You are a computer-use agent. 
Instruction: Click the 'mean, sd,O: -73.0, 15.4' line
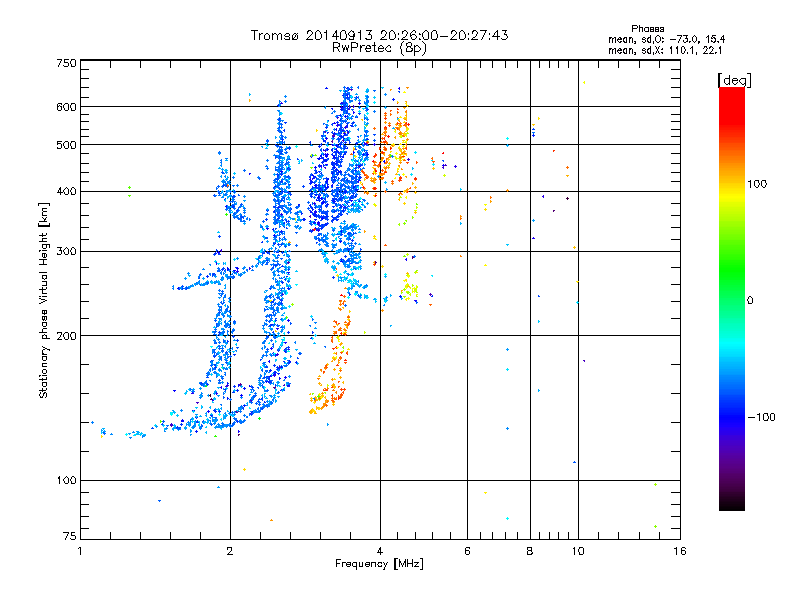666,39
